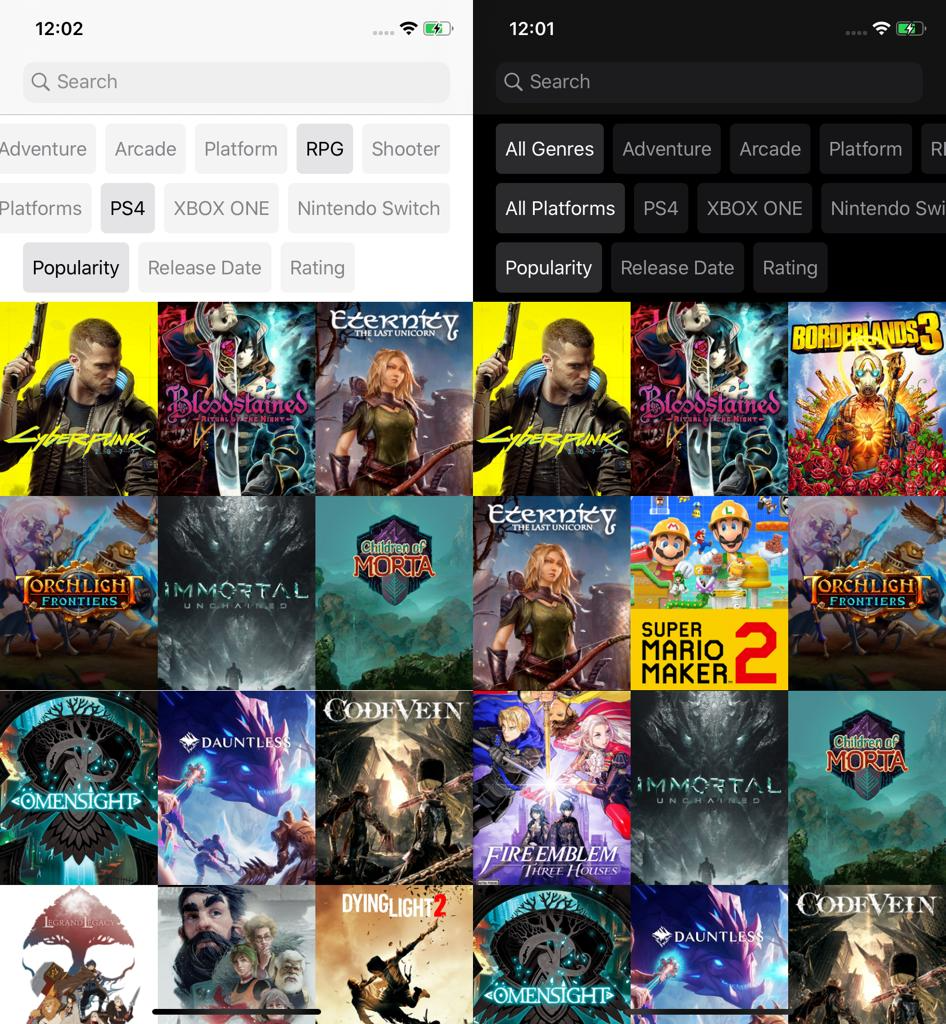
Task: Open Dauntless cover on light screen
Action: click(x=236, y=788)
